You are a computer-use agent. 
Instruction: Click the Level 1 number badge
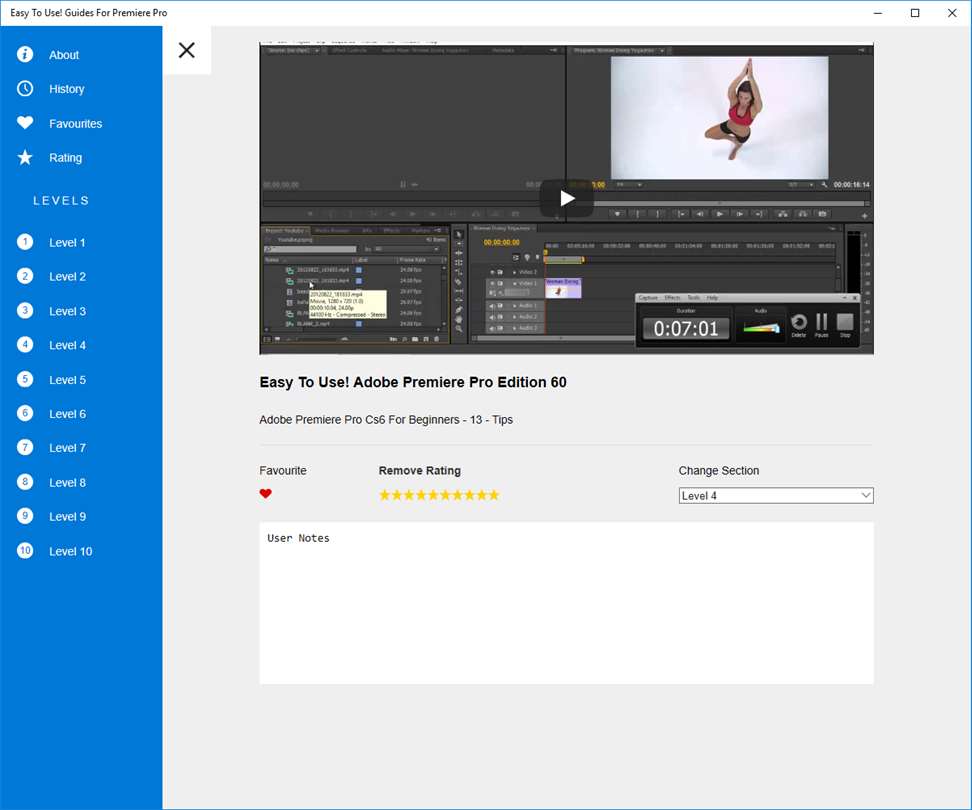tap(25, 242)
